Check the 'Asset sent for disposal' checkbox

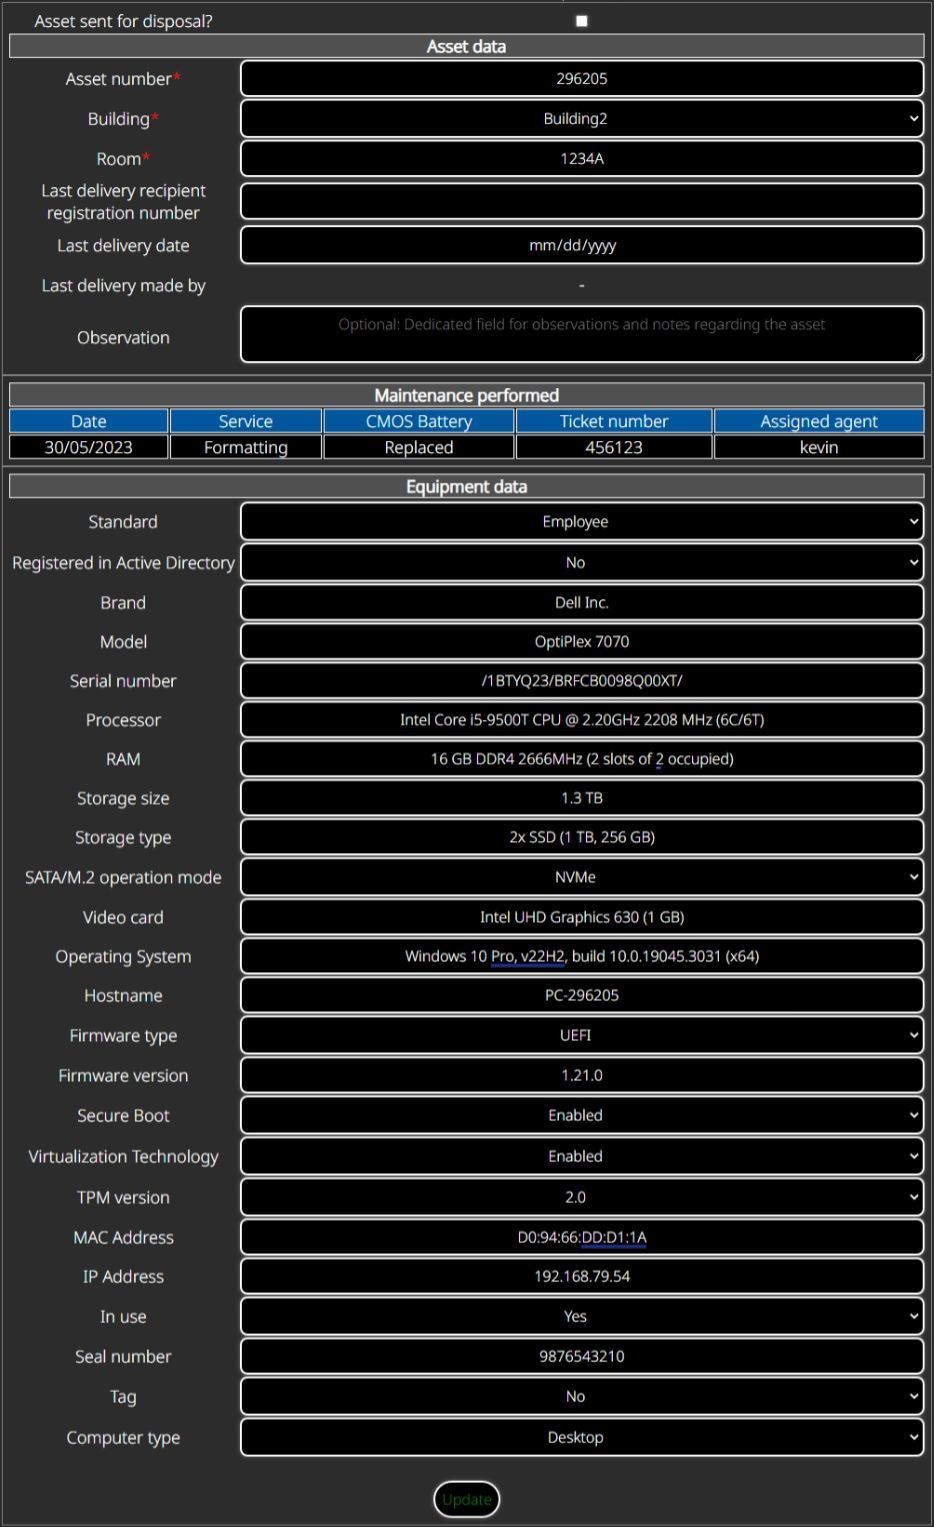(x=581, y=19)
